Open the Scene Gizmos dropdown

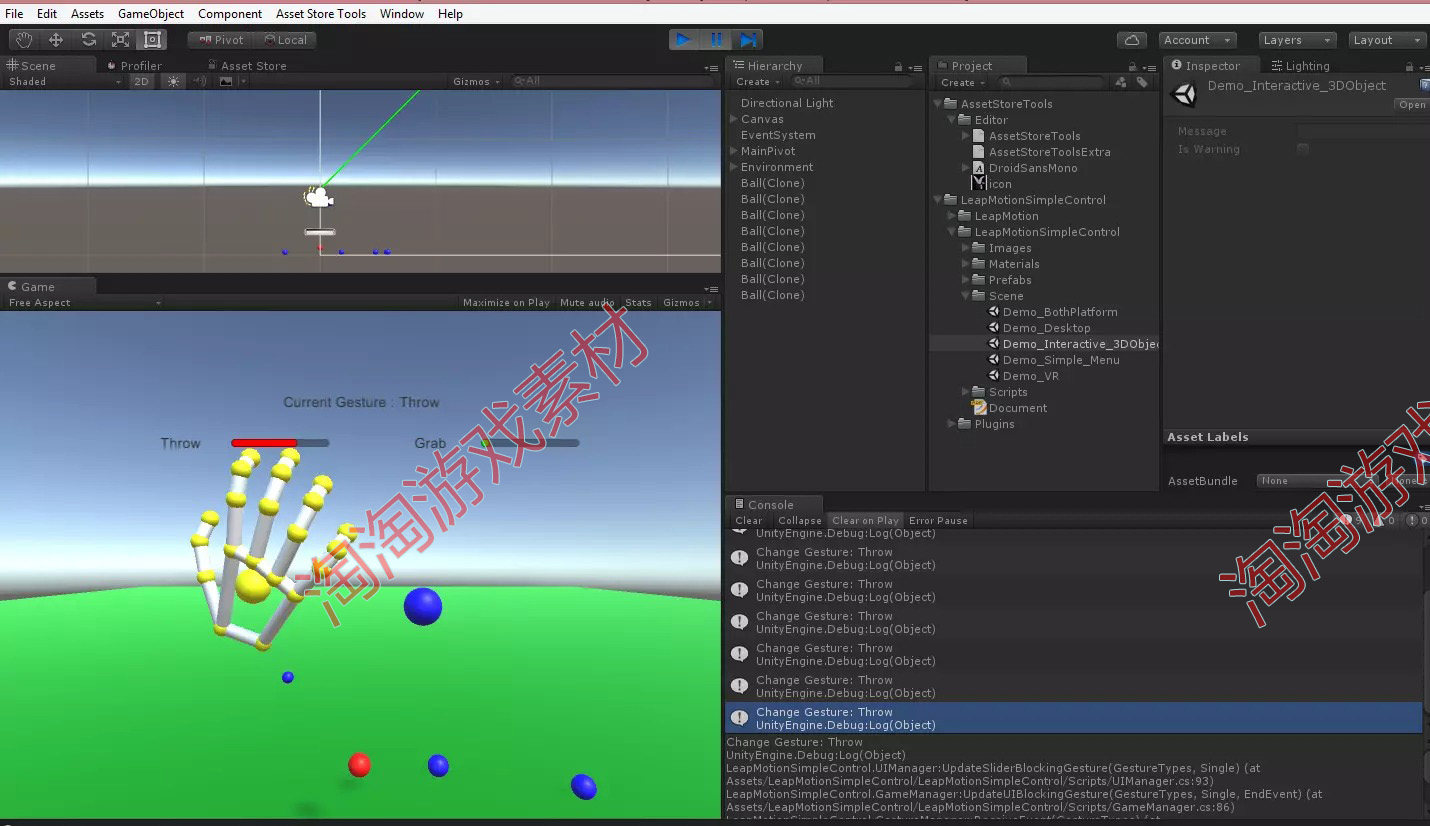point(476,81)
